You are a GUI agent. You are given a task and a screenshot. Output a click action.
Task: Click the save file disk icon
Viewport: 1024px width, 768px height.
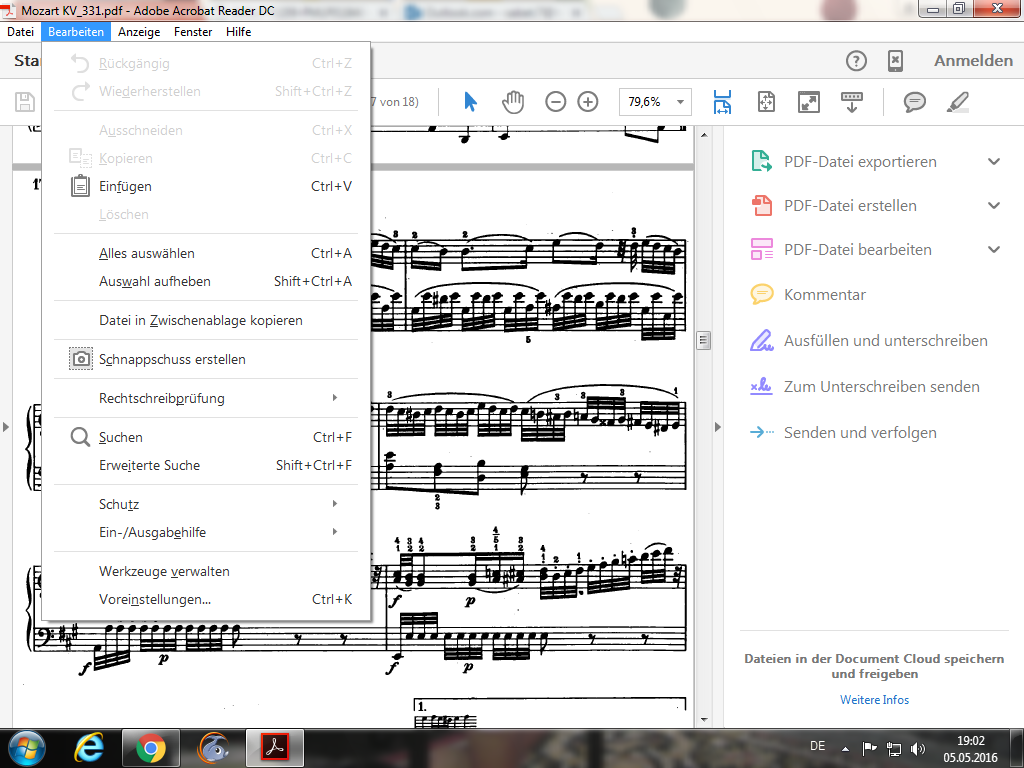[25, 102]
